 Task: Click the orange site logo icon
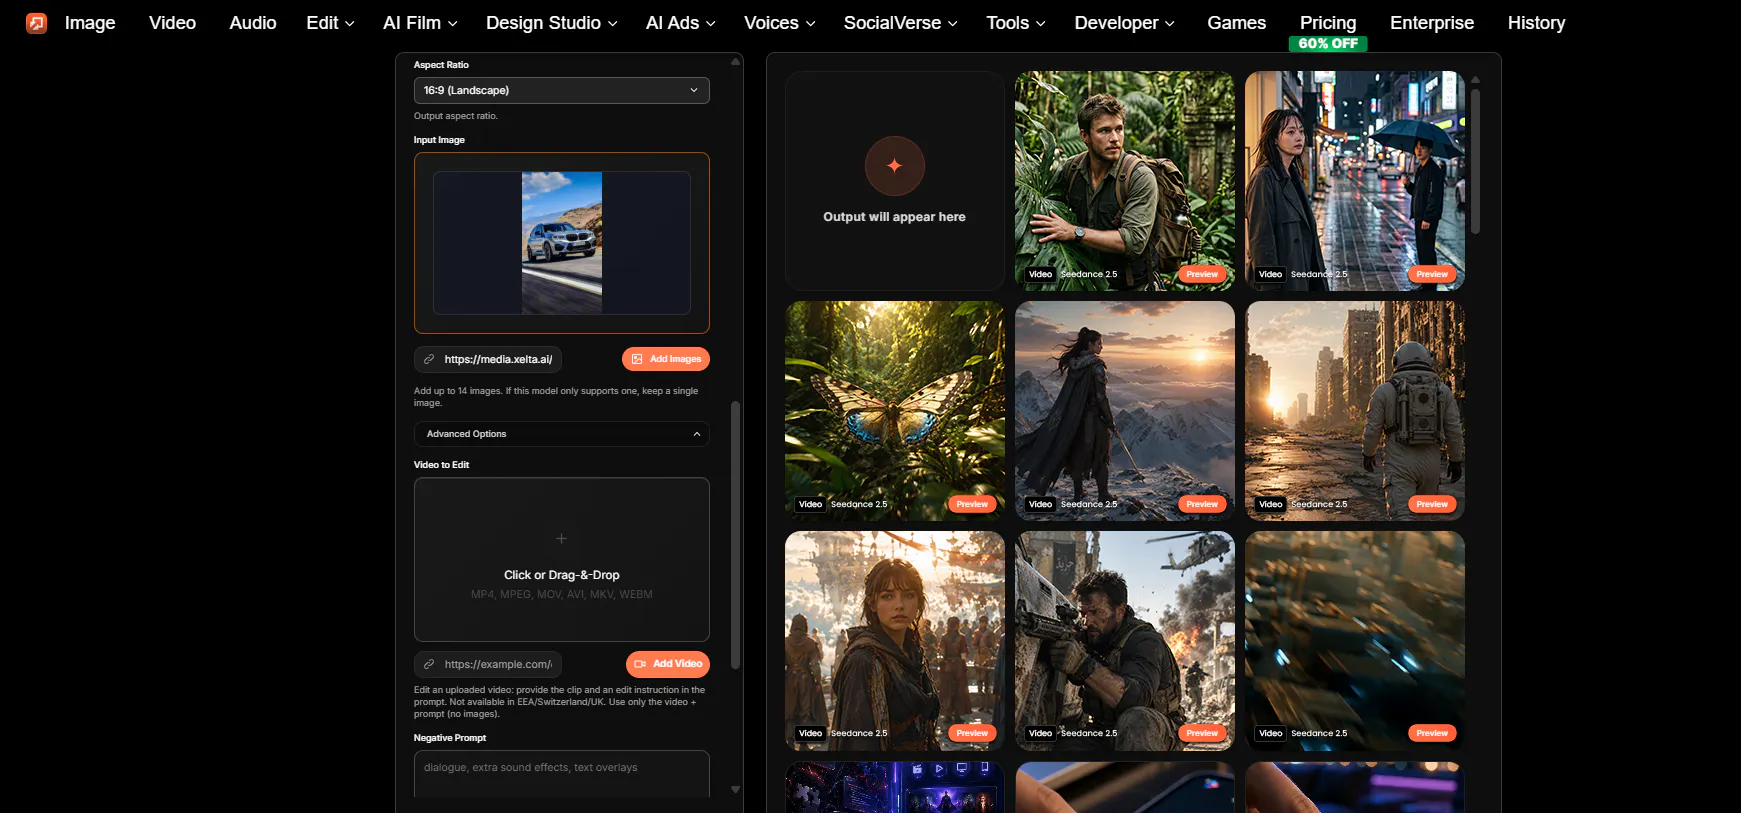click(37, 23)
